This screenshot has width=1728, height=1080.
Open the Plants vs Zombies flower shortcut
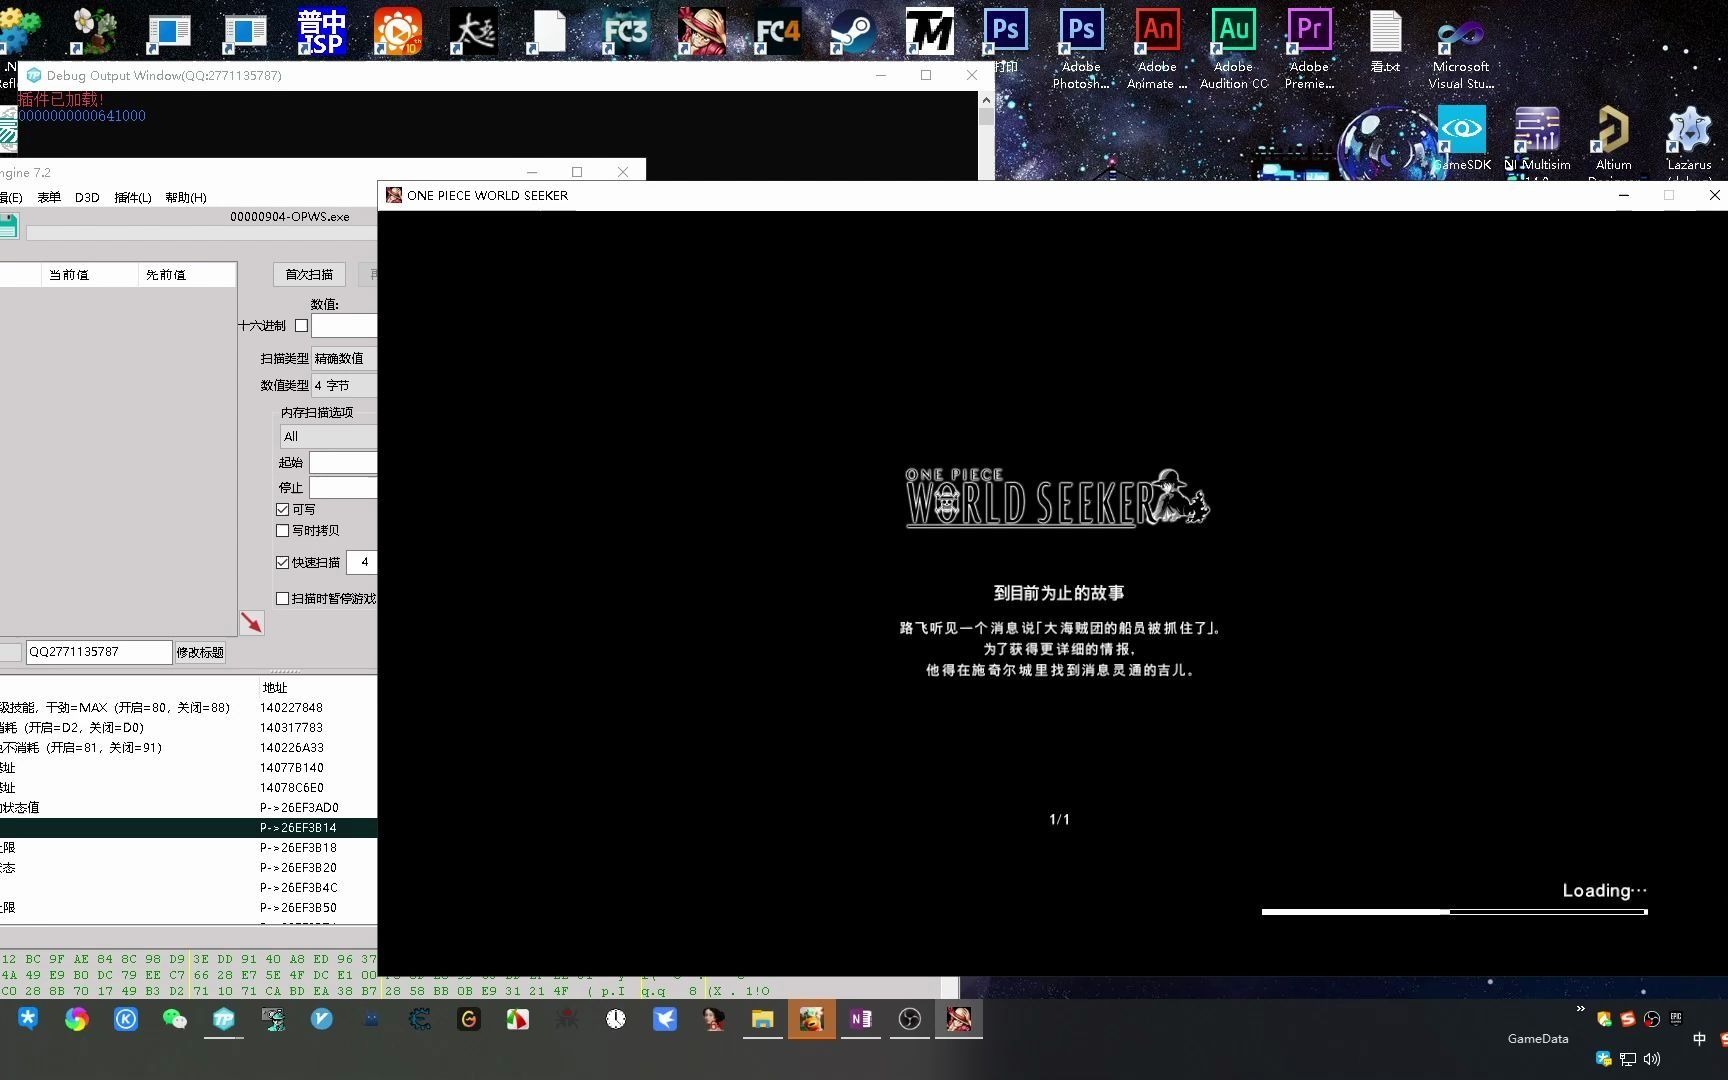pos(93,32)
